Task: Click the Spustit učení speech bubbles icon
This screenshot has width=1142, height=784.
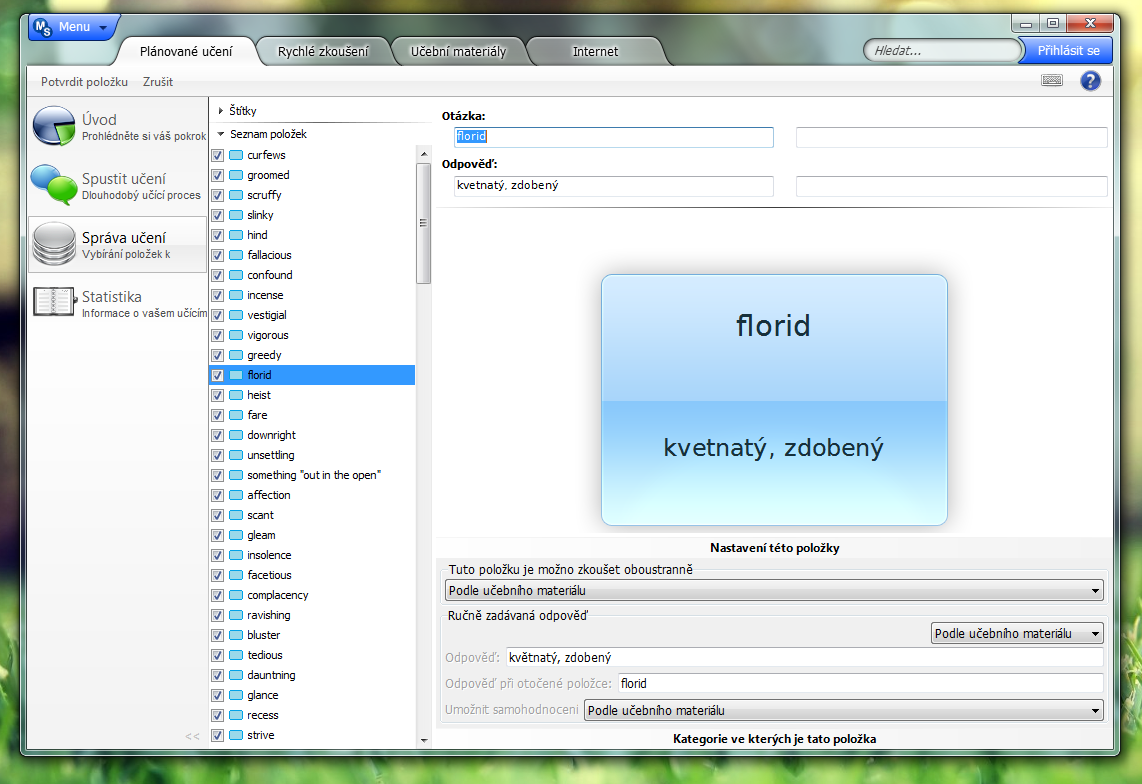Action: coord(54,185)
